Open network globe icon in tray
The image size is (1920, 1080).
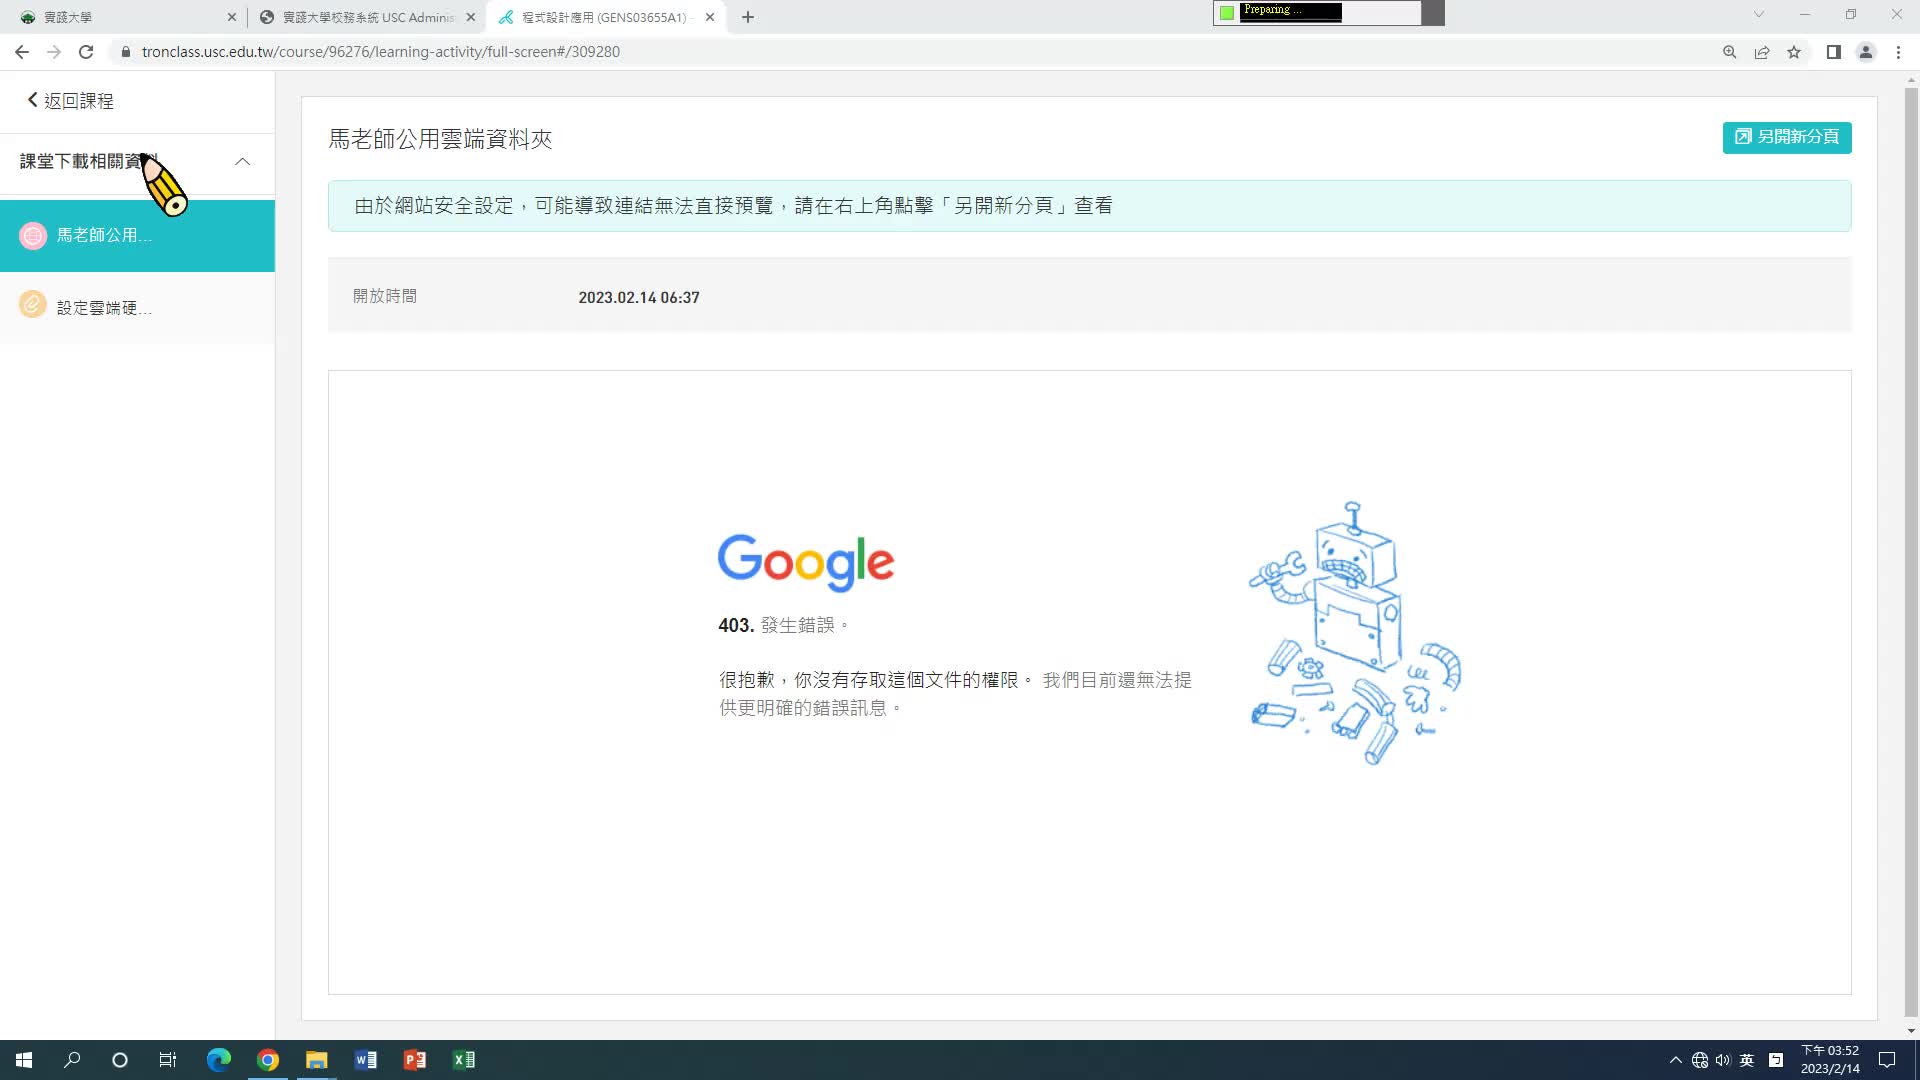pos(1699,1060)
